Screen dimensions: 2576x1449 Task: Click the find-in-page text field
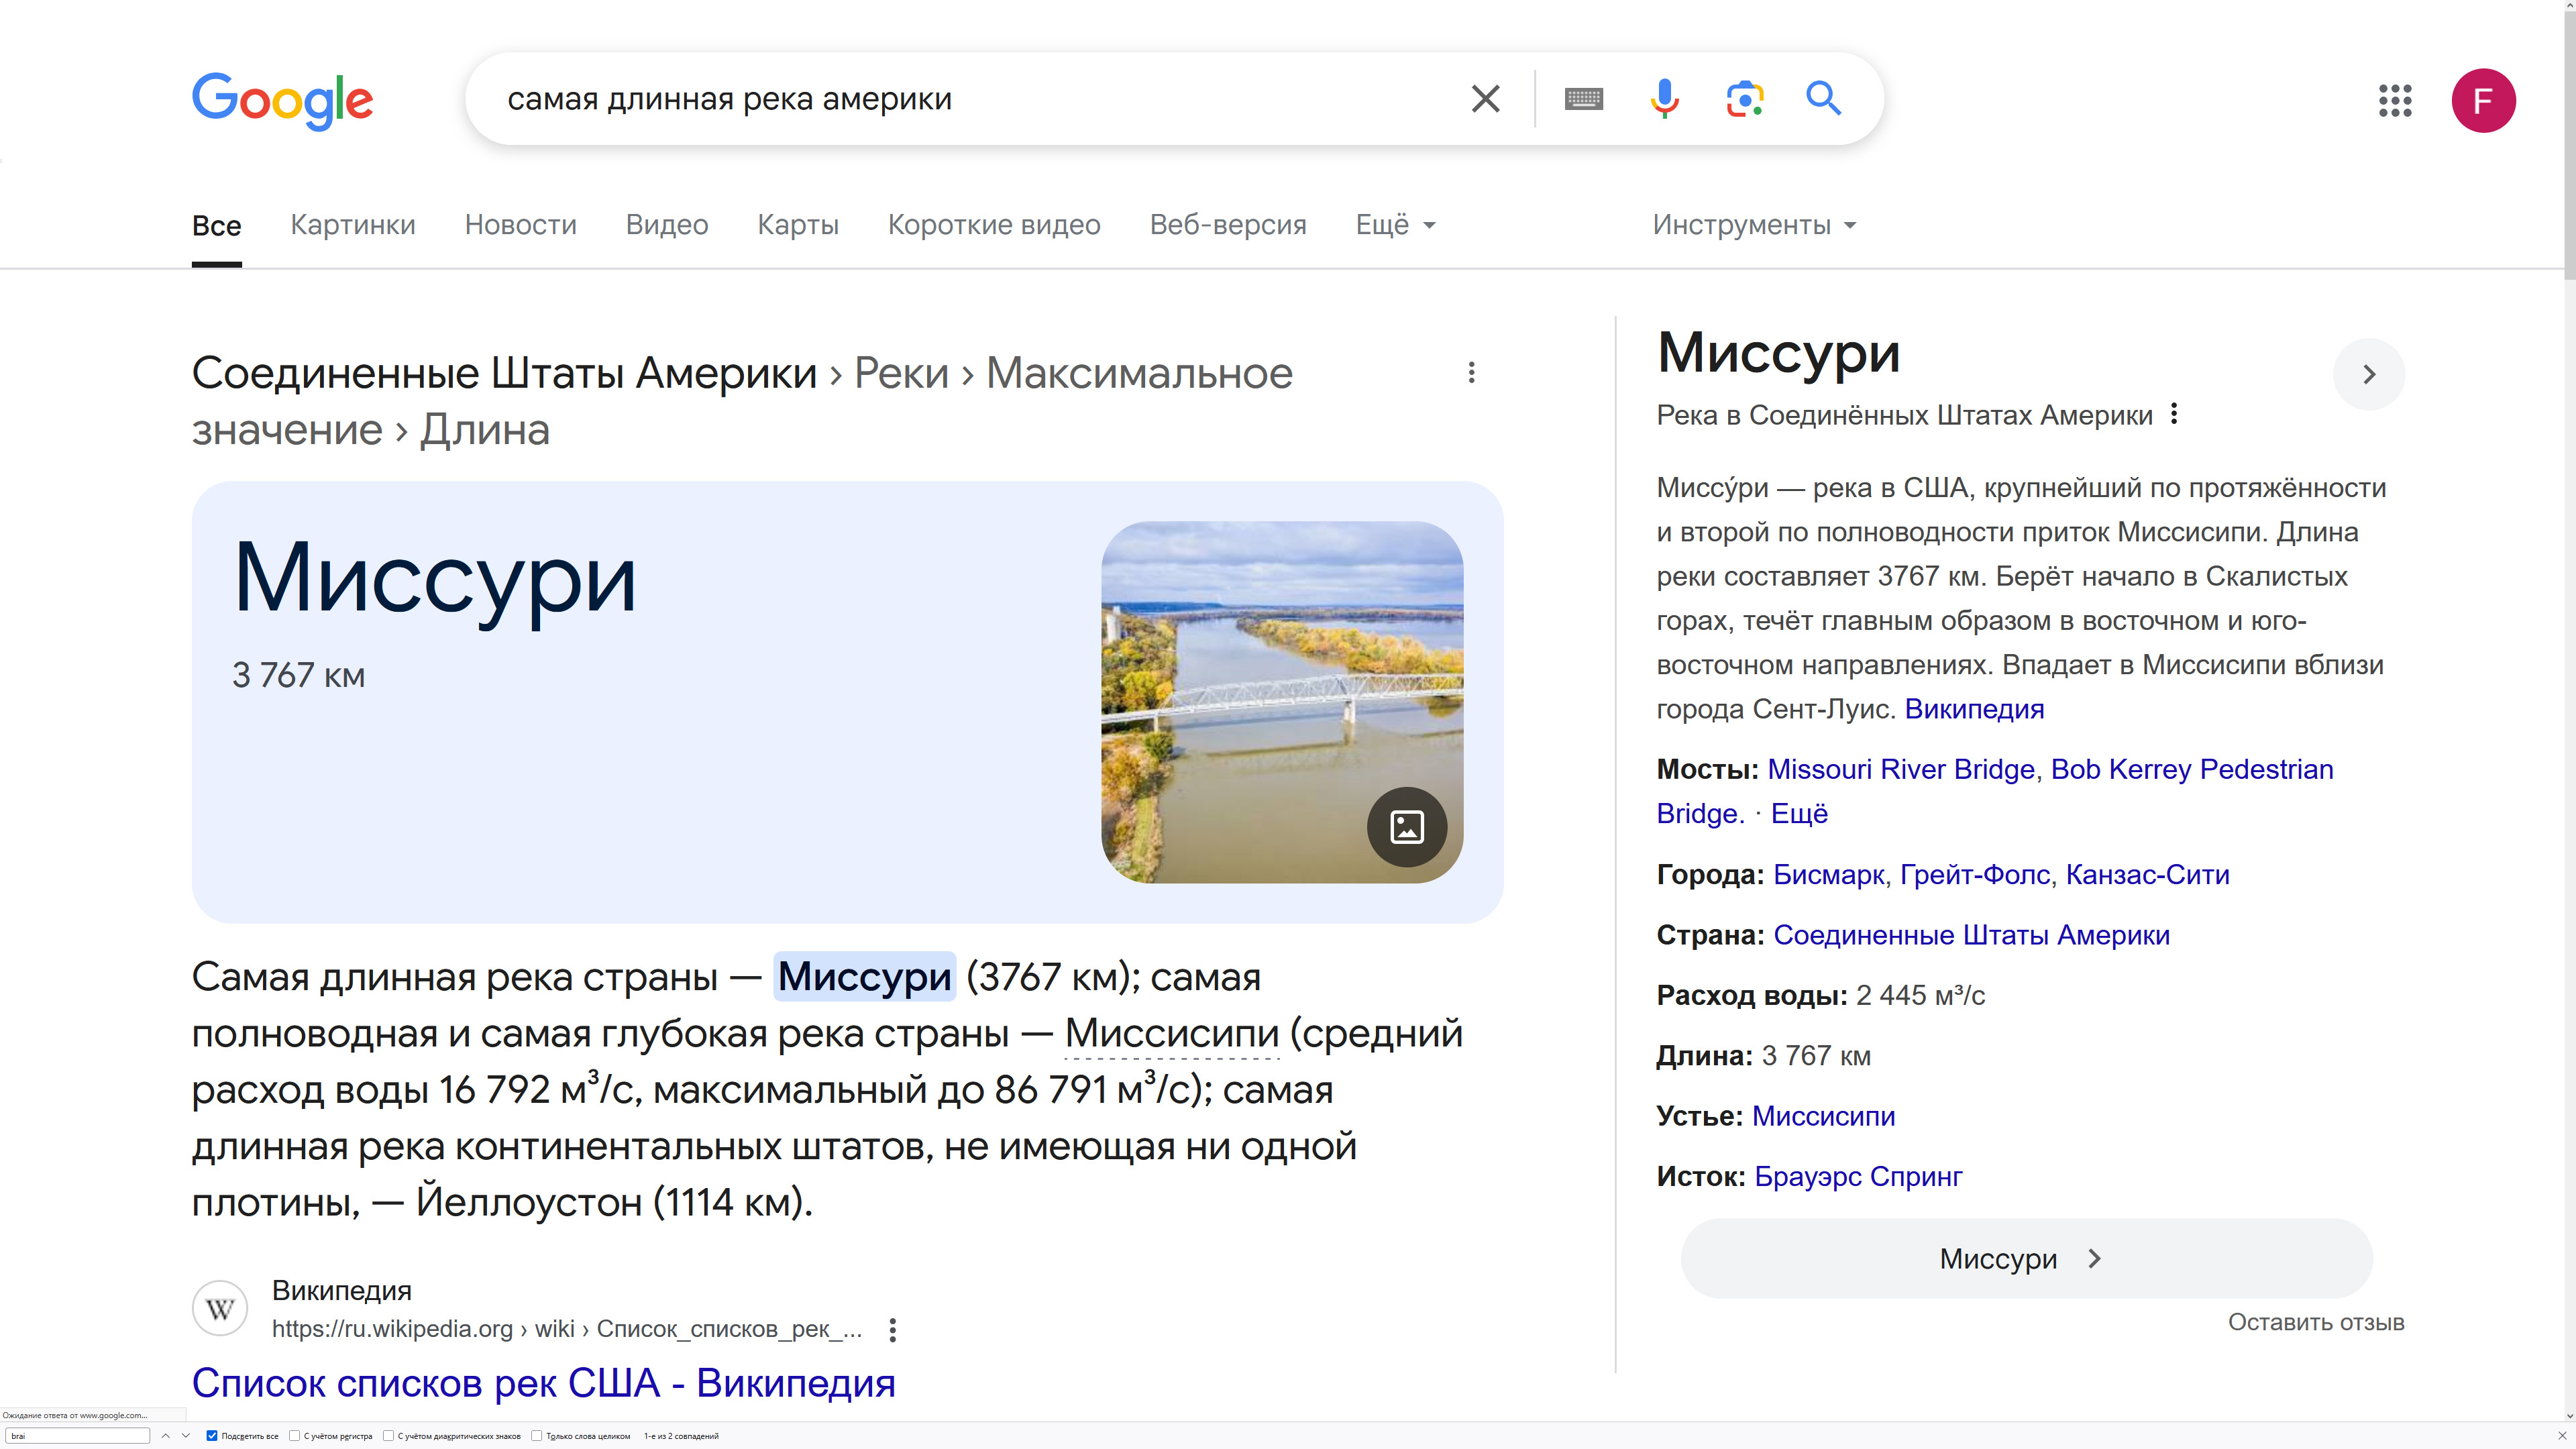(78, 1436)
